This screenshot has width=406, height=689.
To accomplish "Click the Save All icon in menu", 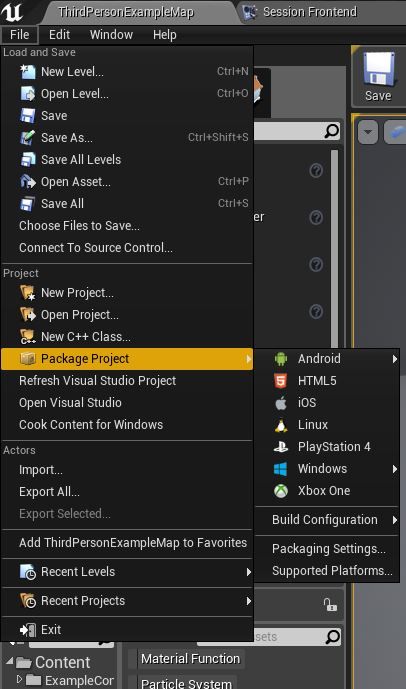I will pos(28,203).
